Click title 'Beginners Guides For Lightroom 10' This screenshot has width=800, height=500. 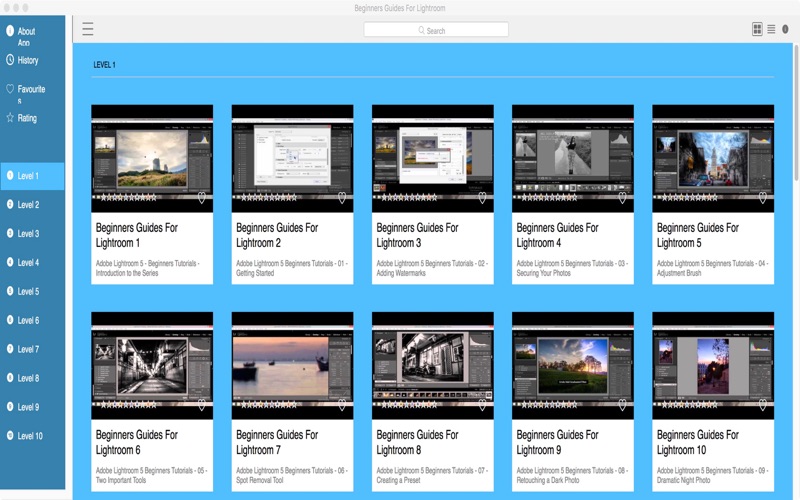coord(698,442)
